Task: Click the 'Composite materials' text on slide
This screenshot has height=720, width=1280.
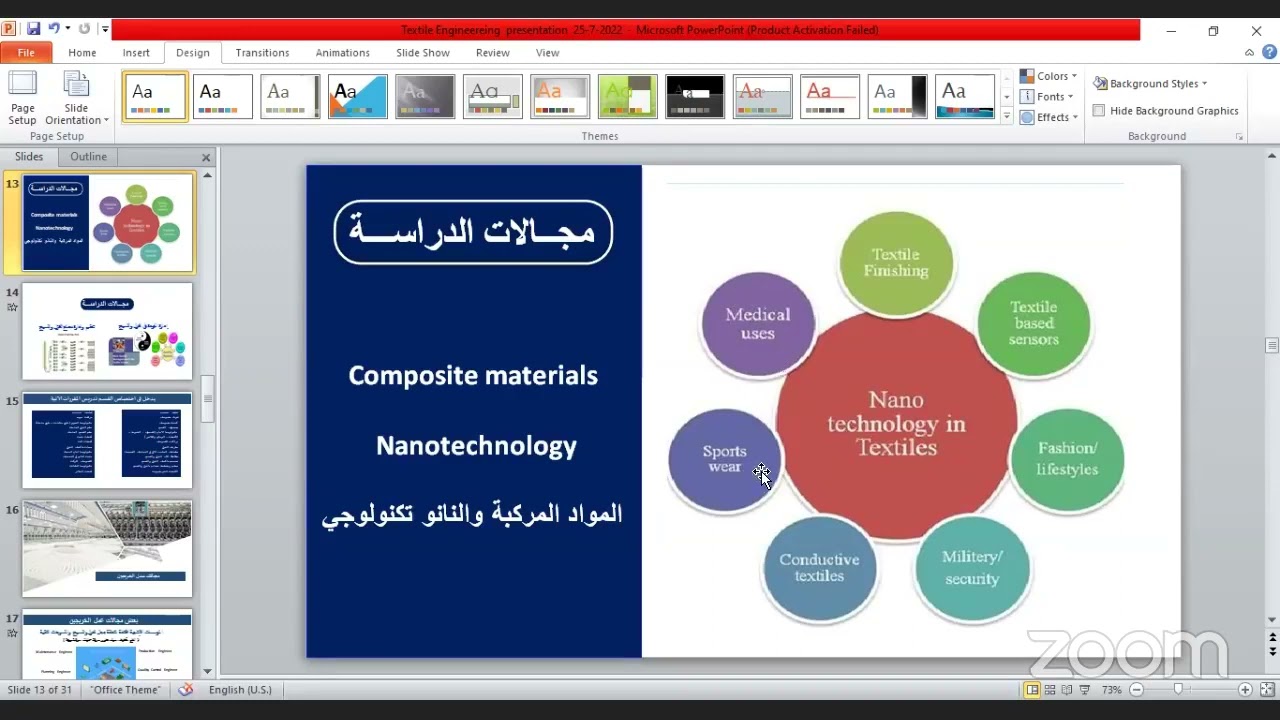Action: tap(473, 375)
